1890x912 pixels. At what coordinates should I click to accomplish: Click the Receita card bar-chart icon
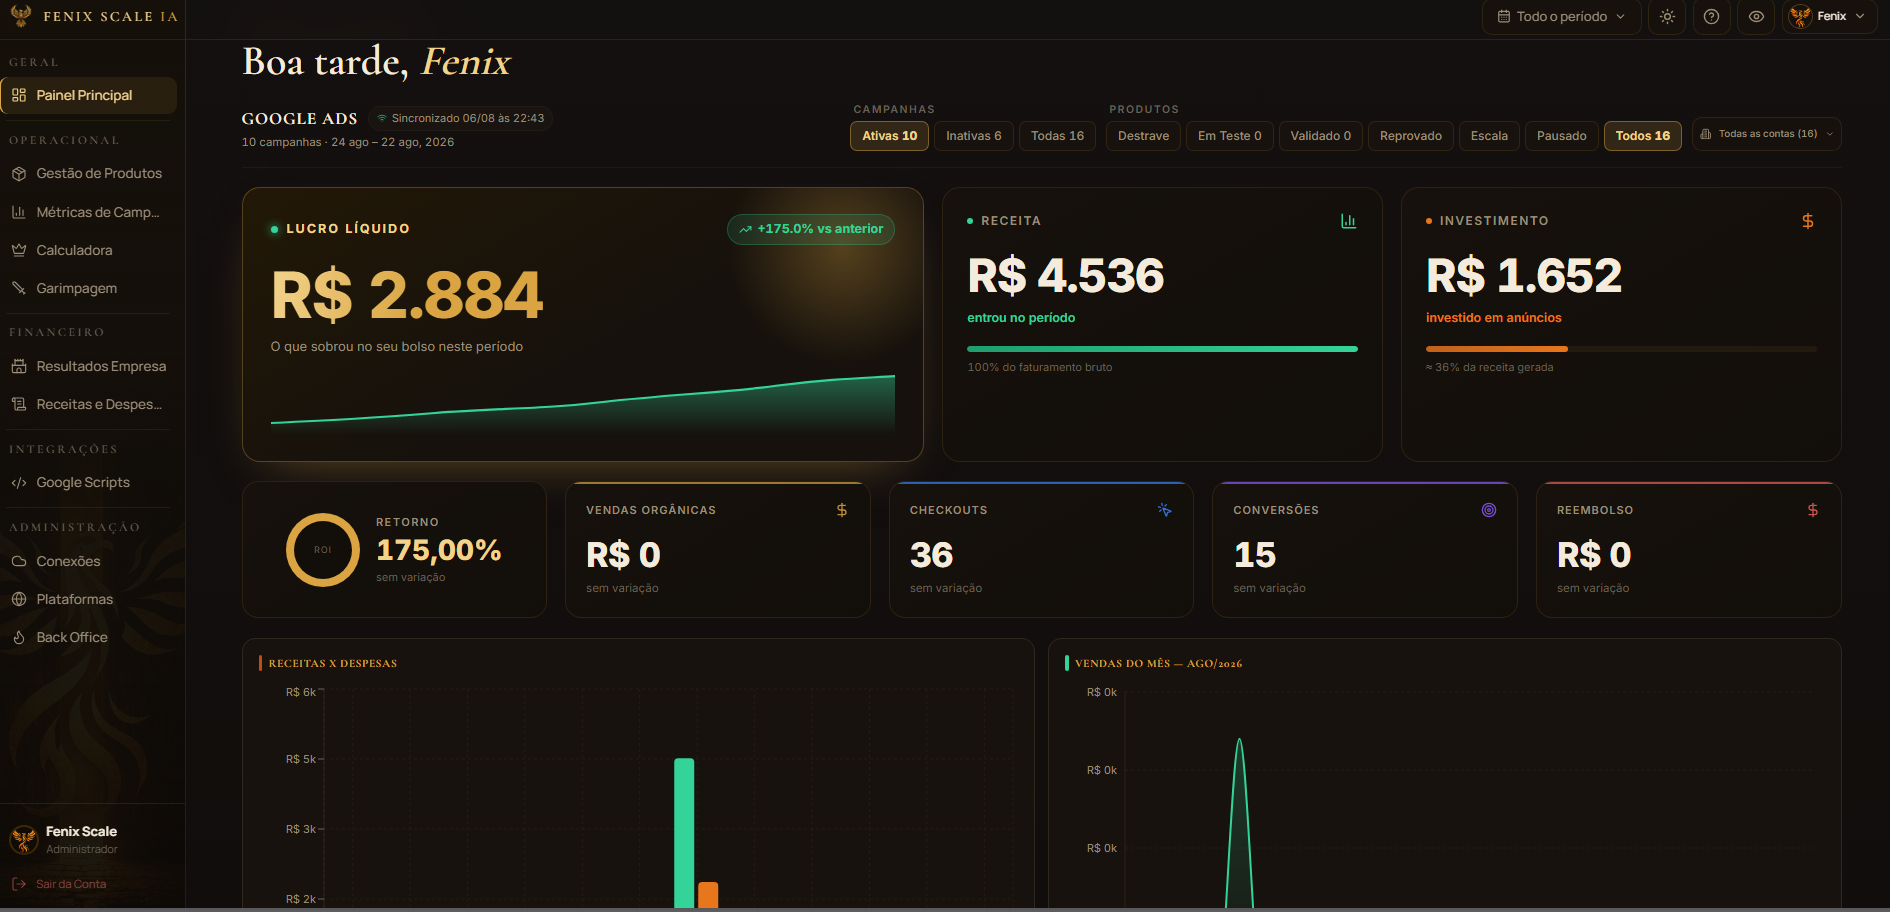[x=1348, y=221]
